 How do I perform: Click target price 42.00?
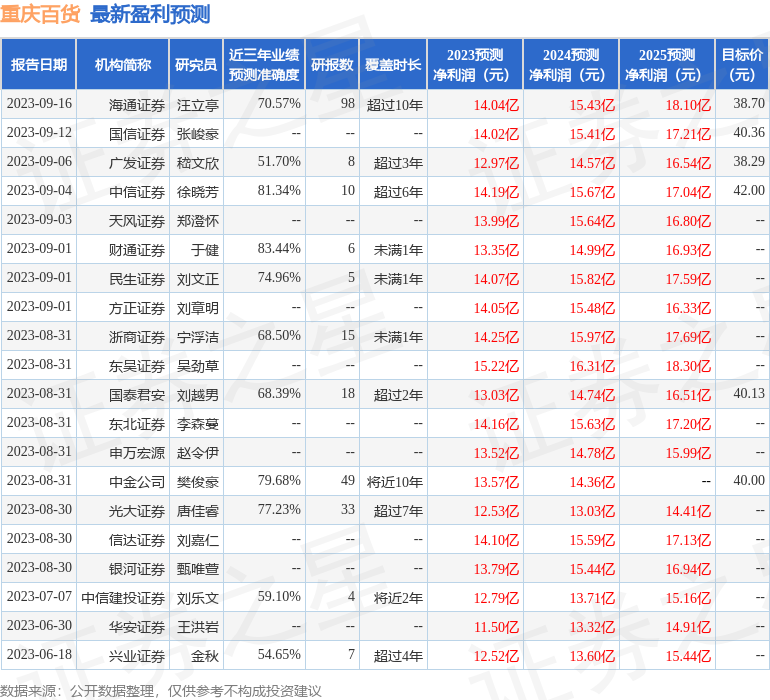click(749, 191)
